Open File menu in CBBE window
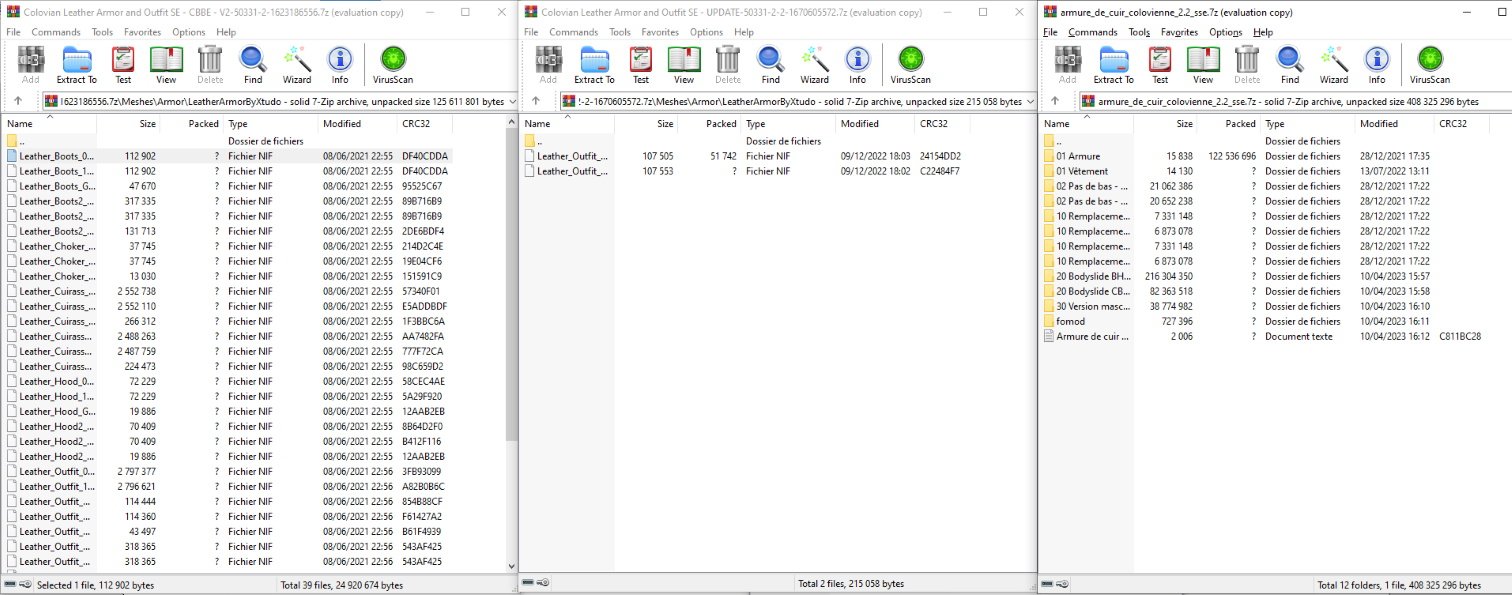1512x595 pixels. point(13,32)
